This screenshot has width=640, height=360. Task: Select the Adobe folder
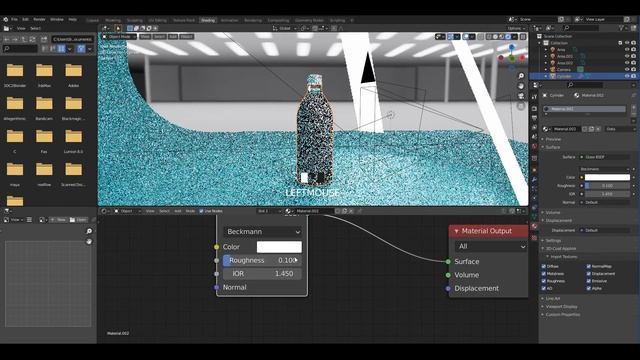pyautogui.click(x=73, y=75)
